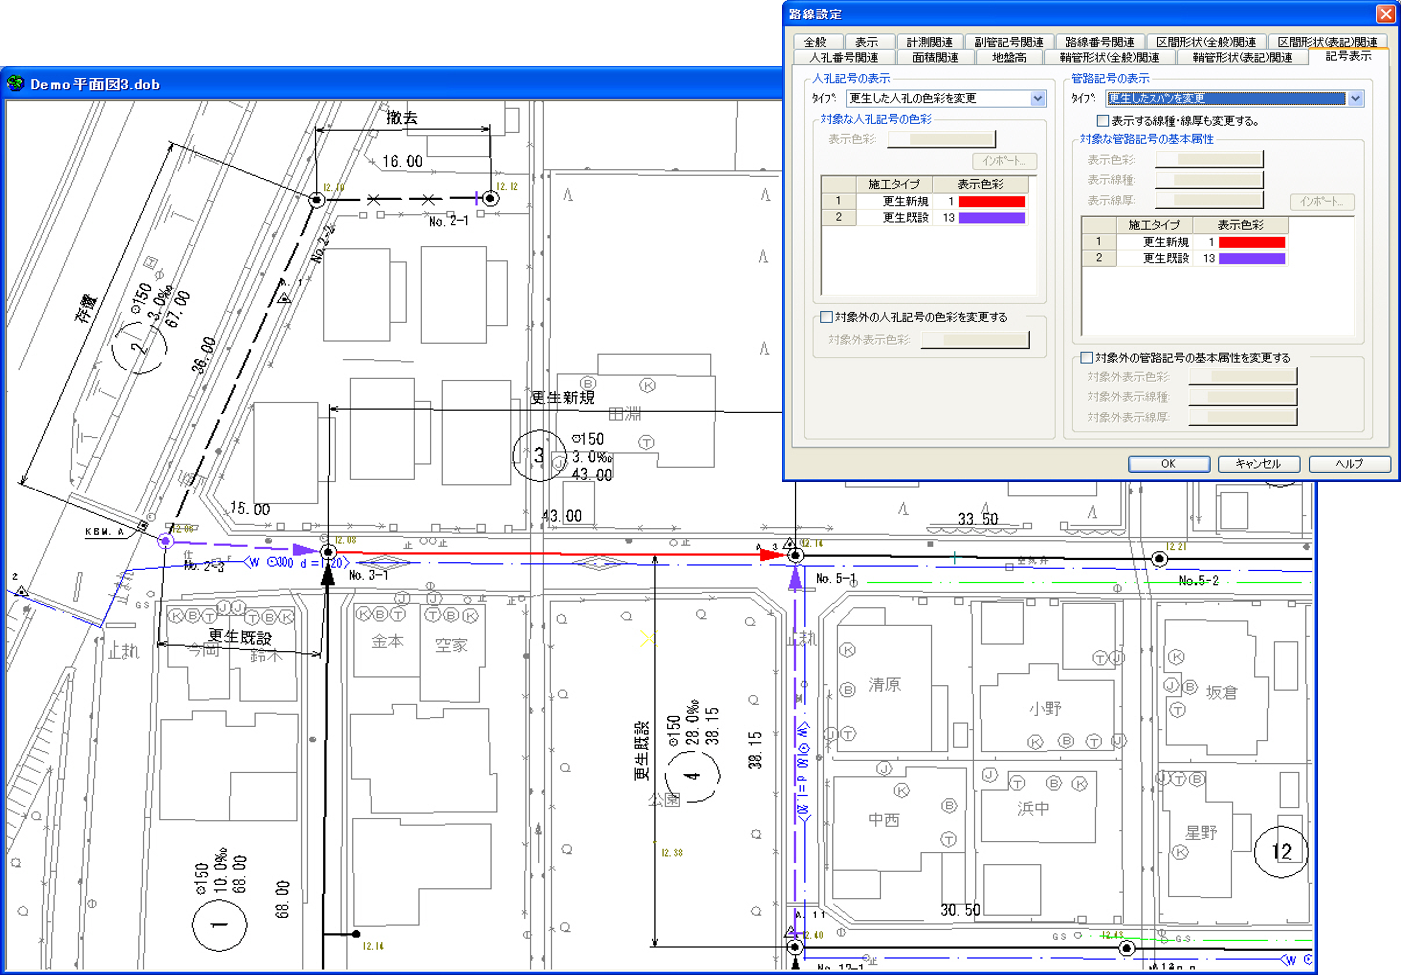Image resolution: width=1401 pixels, height=975 pixels.
Task: Open the 路線番号関連 tab
Action: [1099, 42]
